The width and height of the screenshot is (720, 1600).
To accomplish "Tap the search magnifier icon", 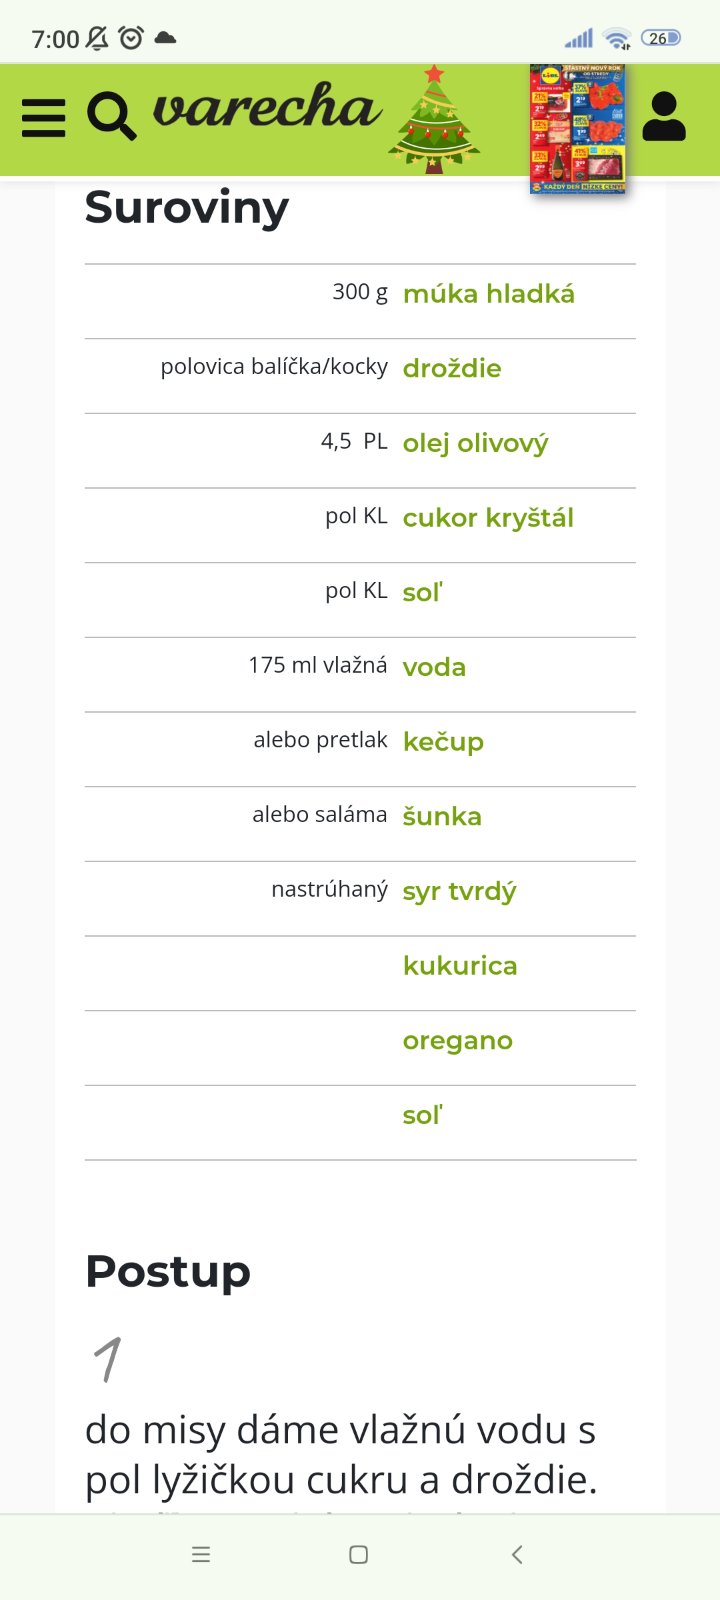I will (111, 116).
